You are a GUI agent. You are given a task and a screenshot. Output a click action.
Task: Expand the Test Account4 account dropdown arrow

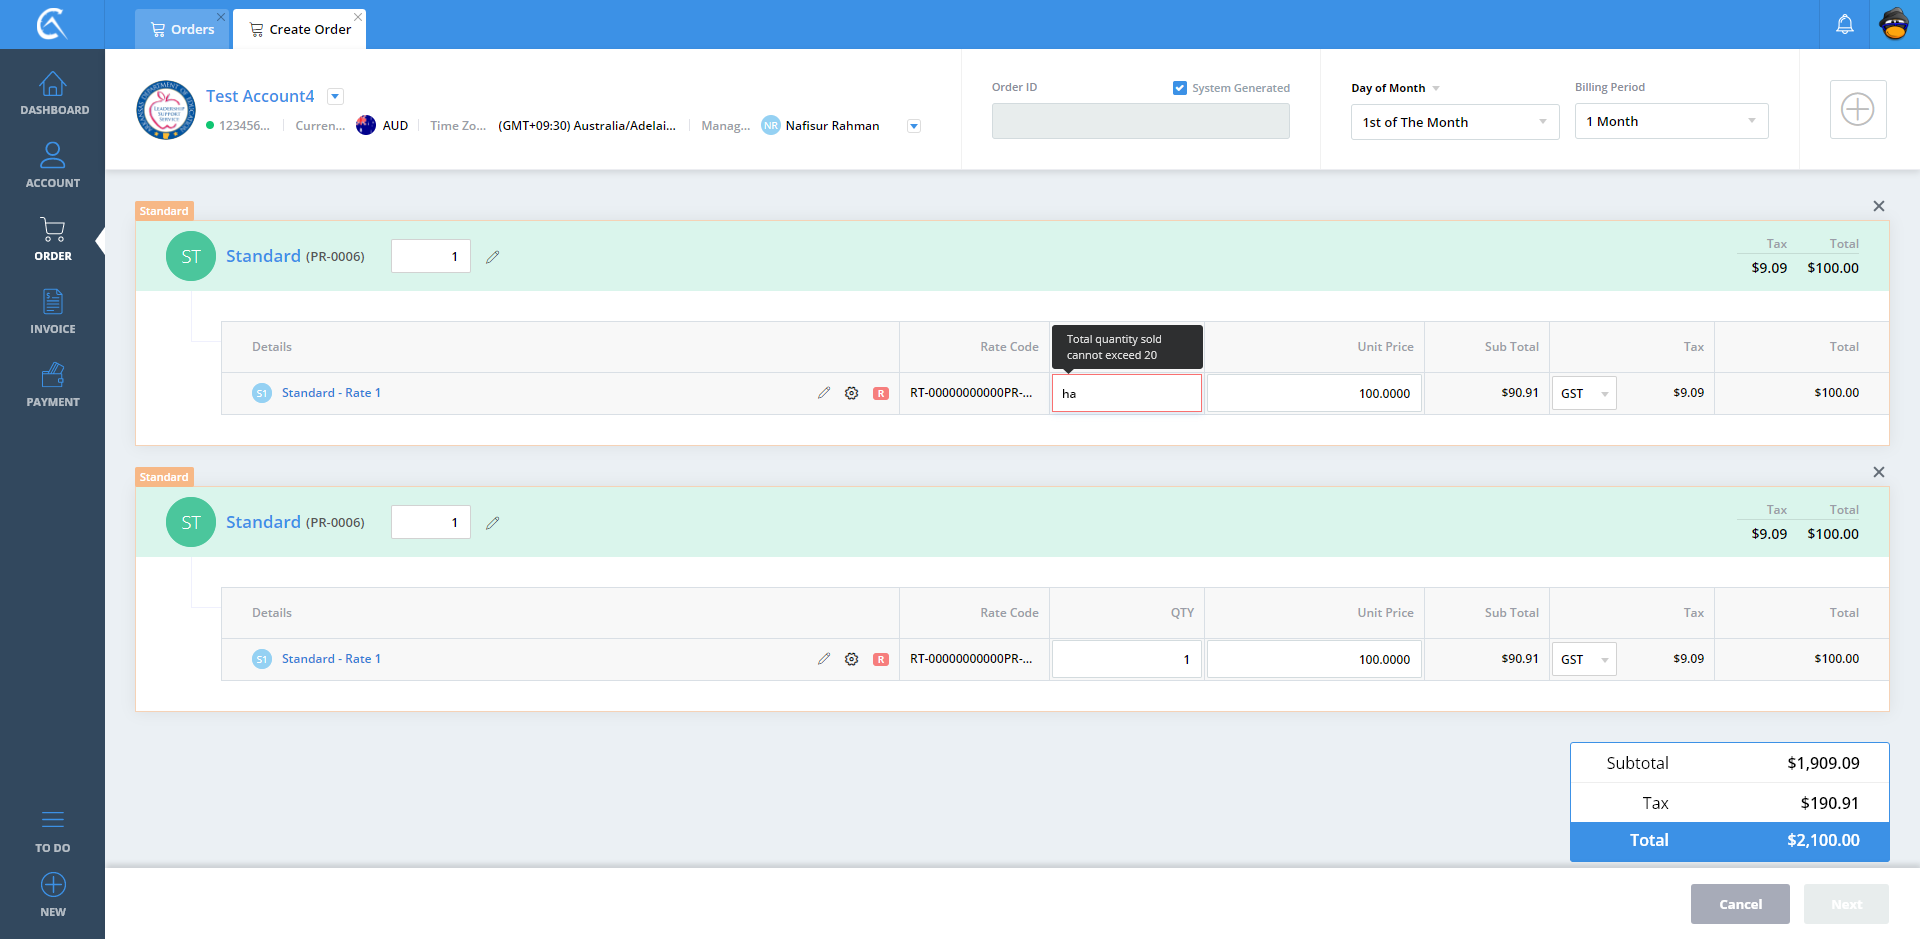pos(336,97)
